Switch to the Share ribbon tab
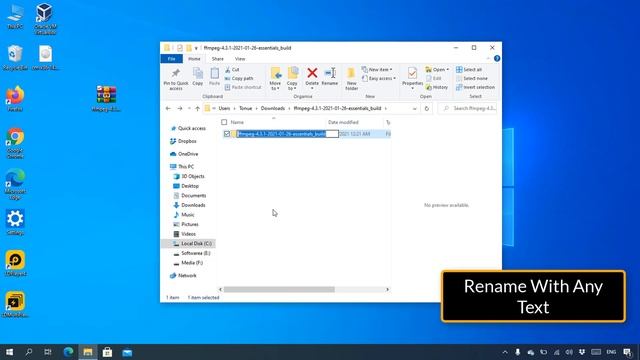This screenshot has width=640, height=360. pos(218,59)
